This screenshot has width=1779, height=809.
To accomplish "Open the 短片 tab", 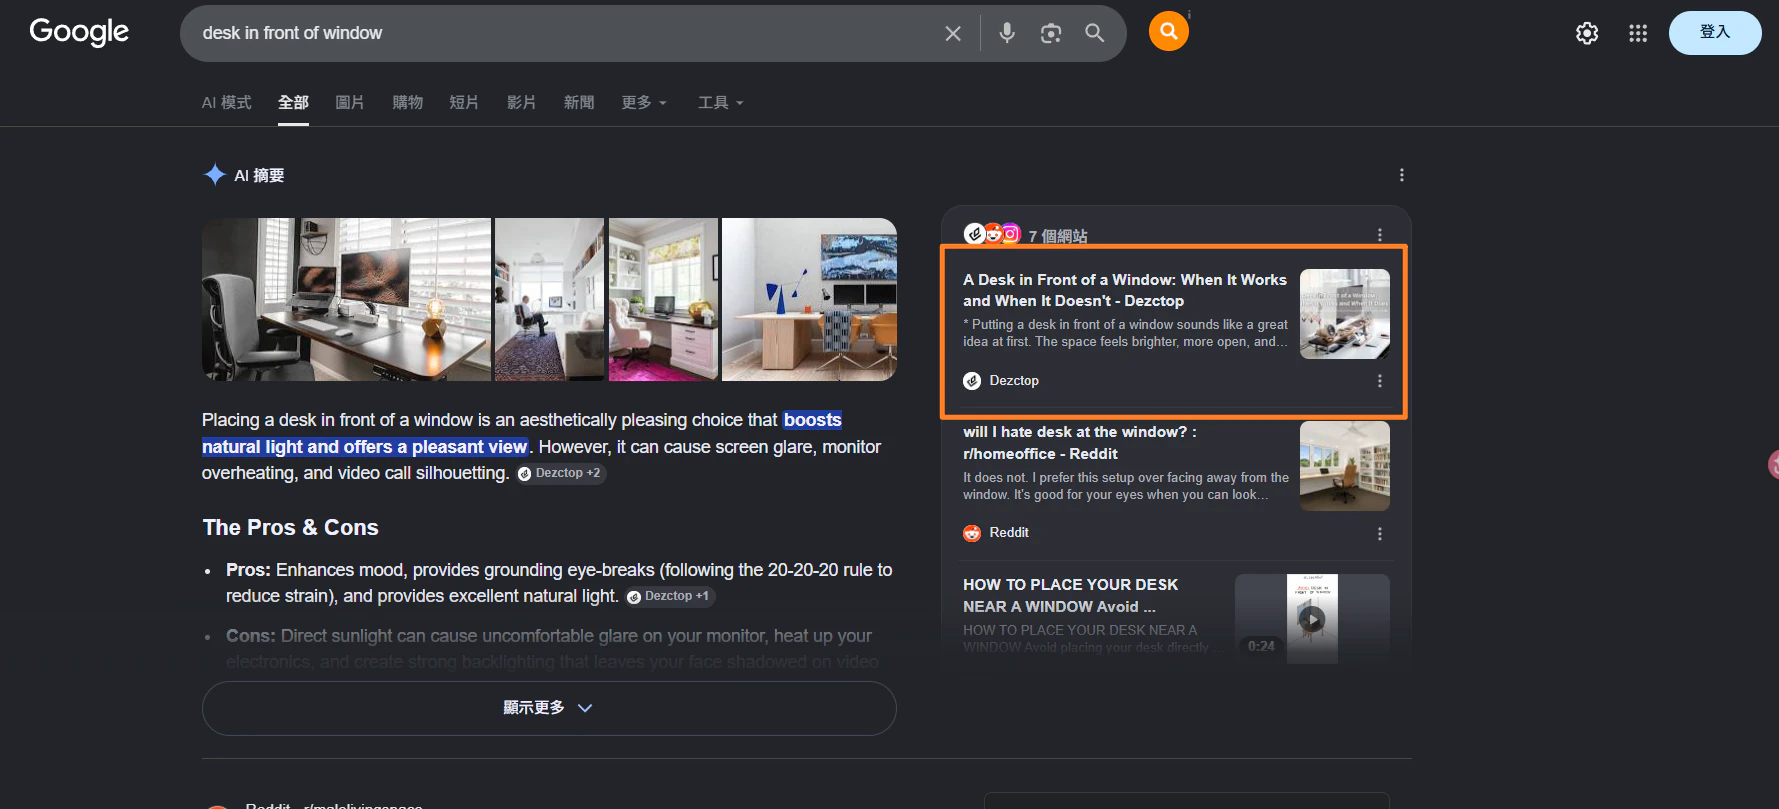I will pos(464,102).
